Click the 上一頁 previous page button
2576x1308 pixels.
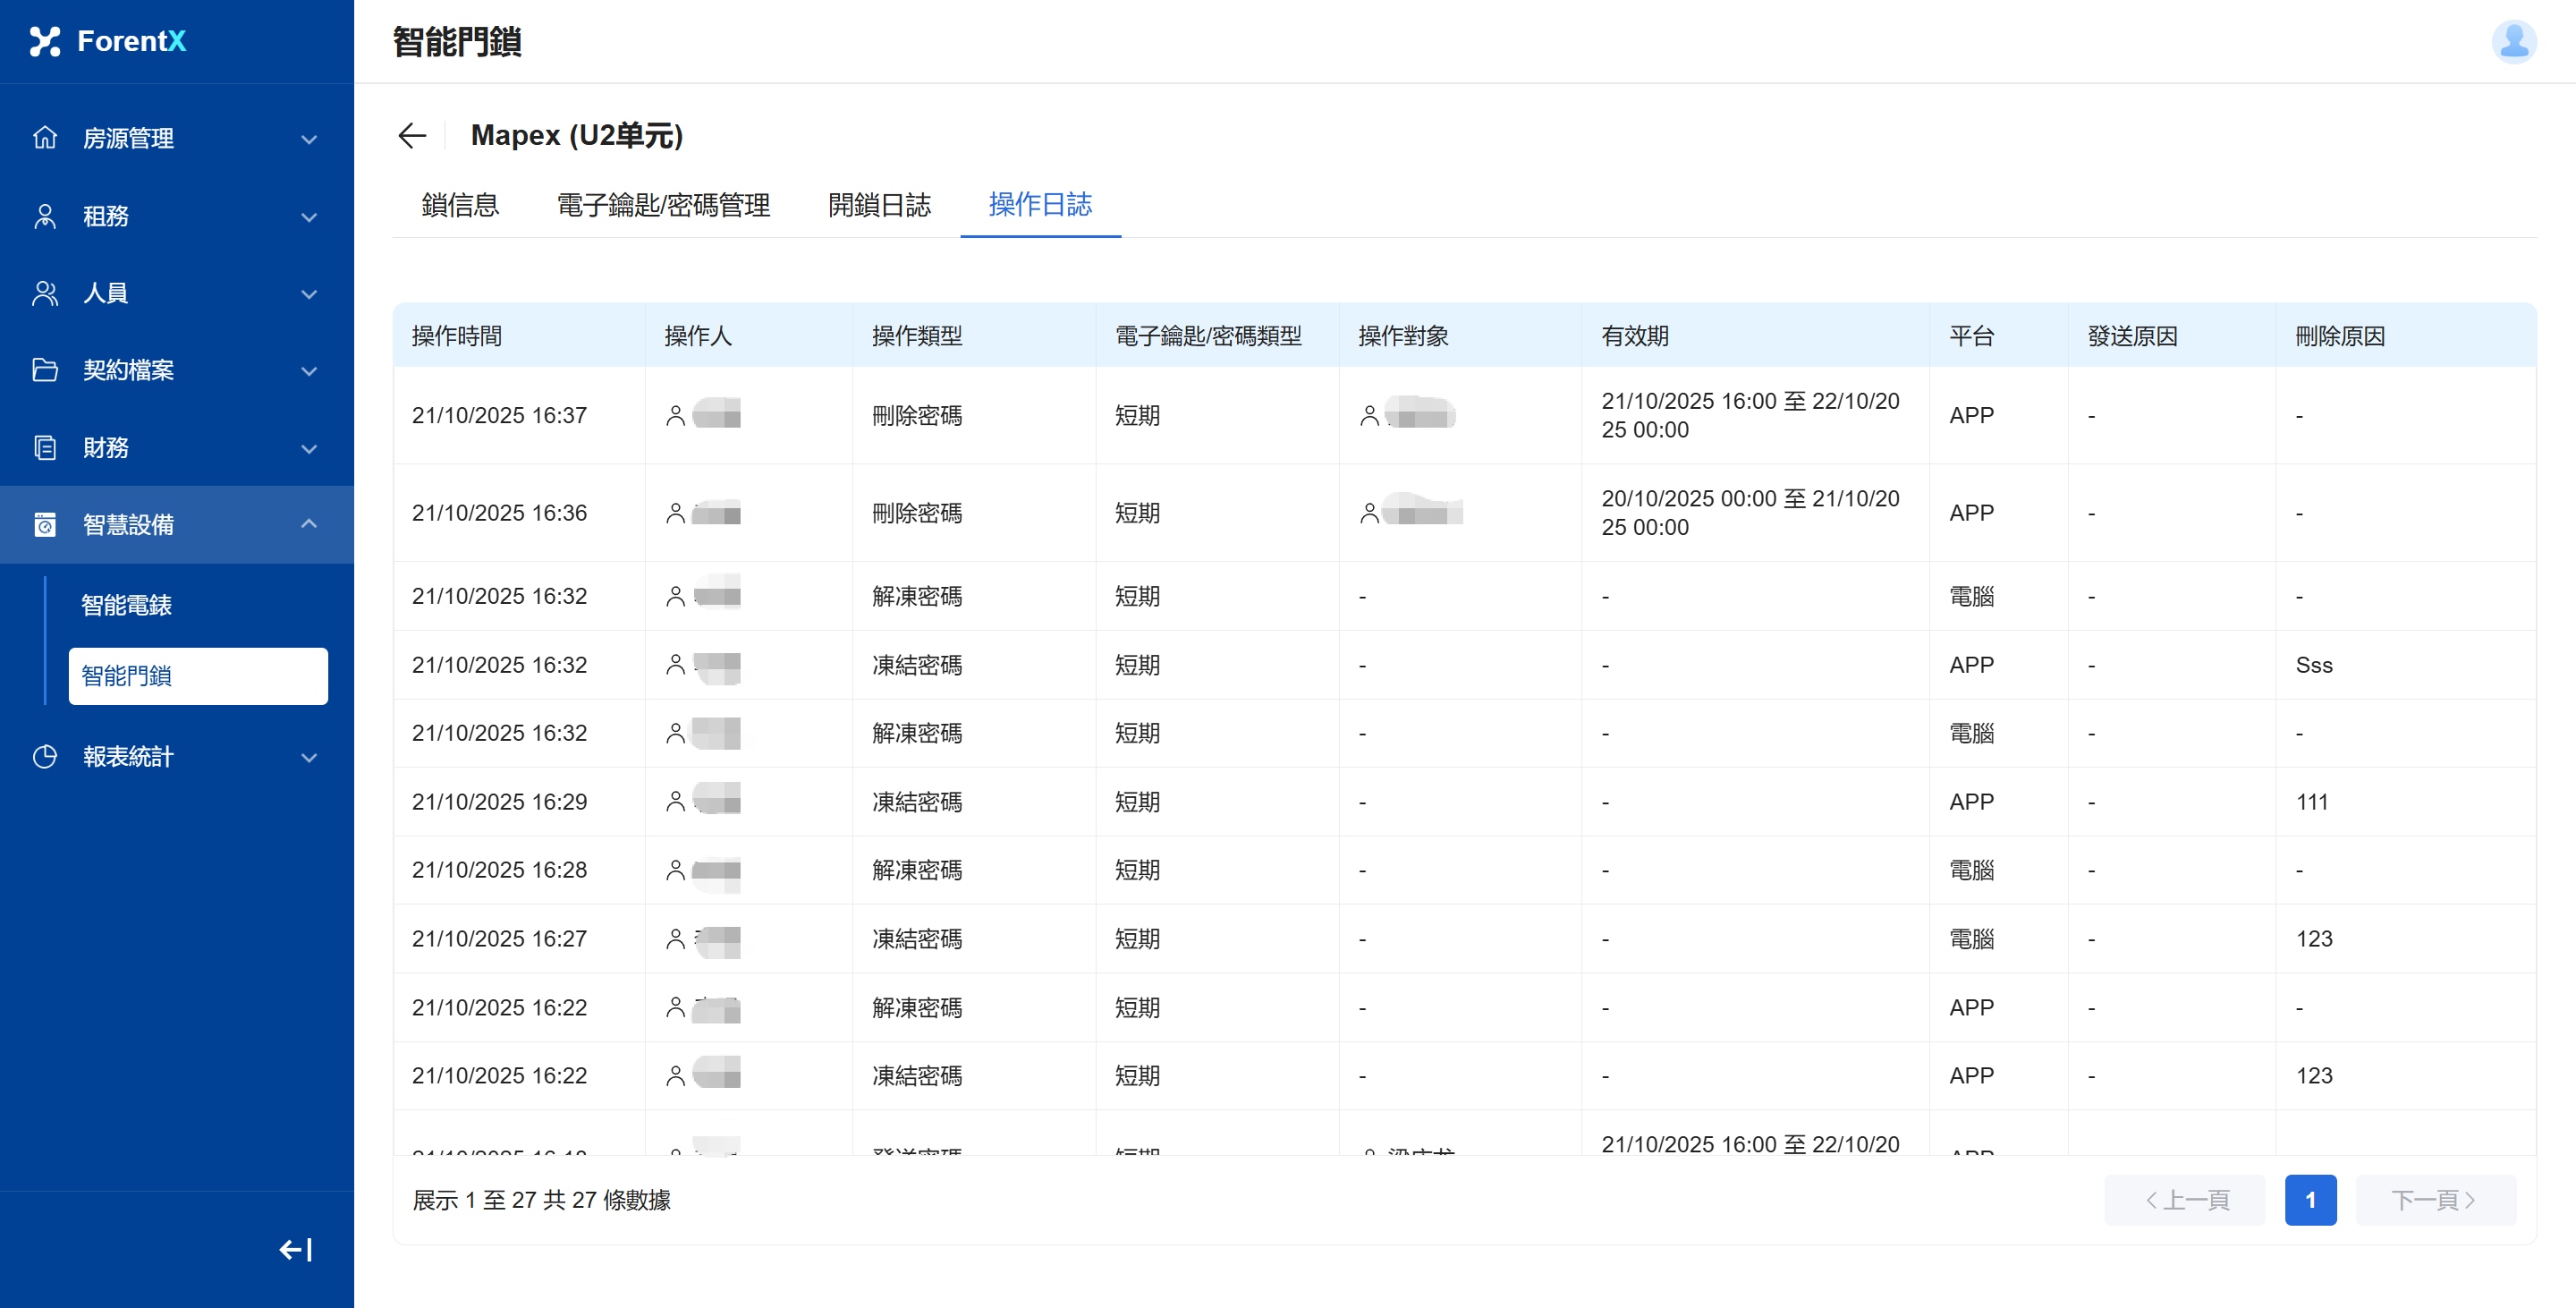click(x=2185, y=1199)
